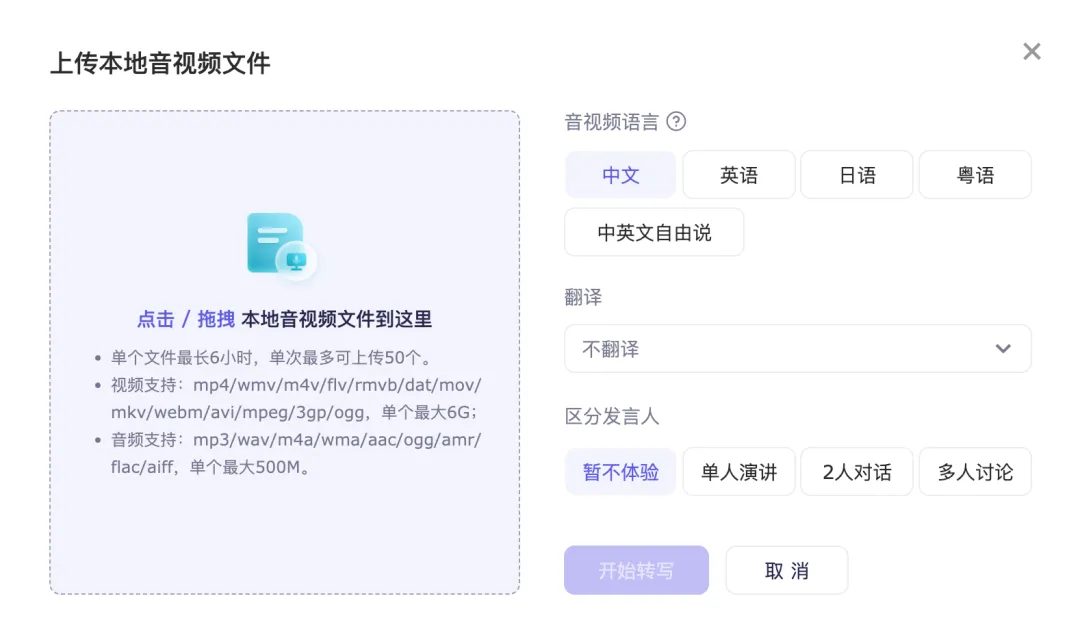Click the 区分发言人 section label
Image resolution: width=1080 pixels, height=631 pixels.
[x=612, y=416]
